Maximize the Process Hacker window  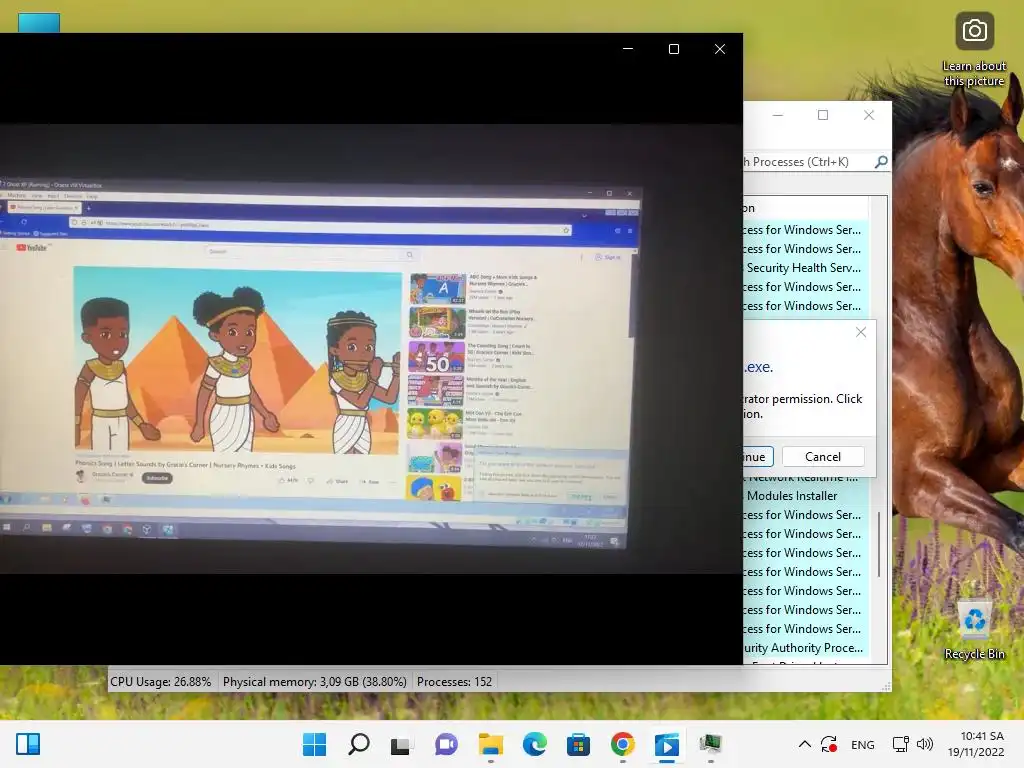pos(823,115)
